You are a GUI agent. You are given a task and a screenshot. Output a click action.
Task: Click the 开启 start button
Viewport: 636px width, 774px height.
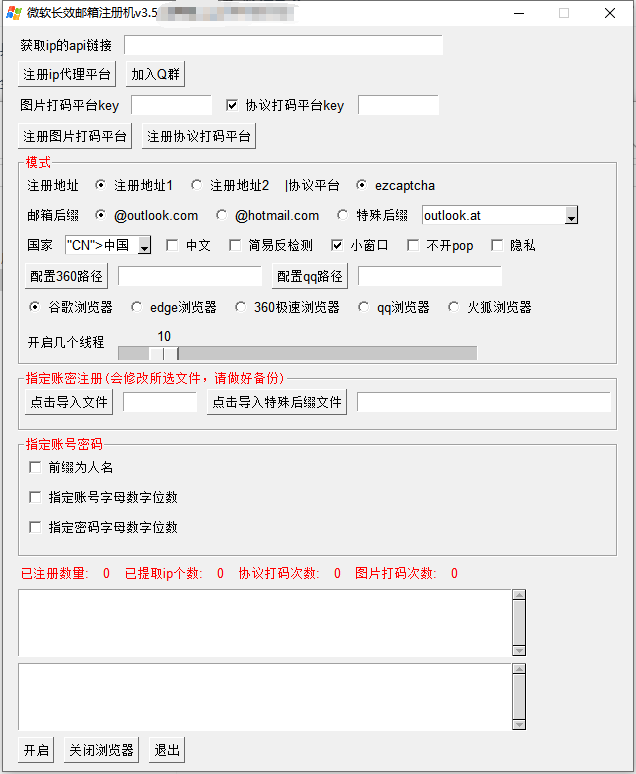36,750
